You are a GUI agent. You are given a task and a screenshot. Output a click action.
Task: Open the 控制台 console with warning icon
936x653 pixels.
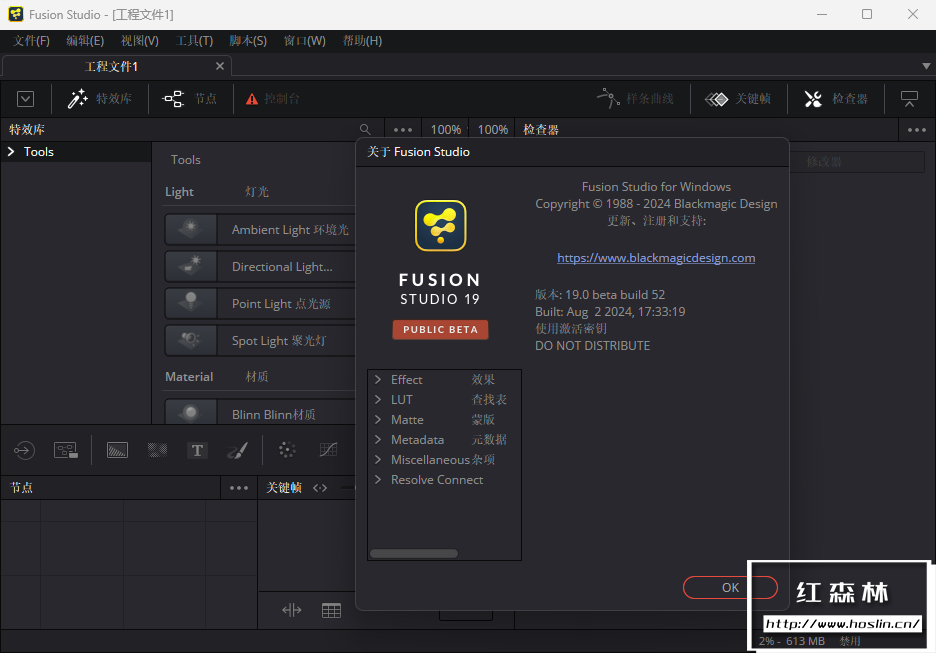pyautogui.click(x=272, y=98)
